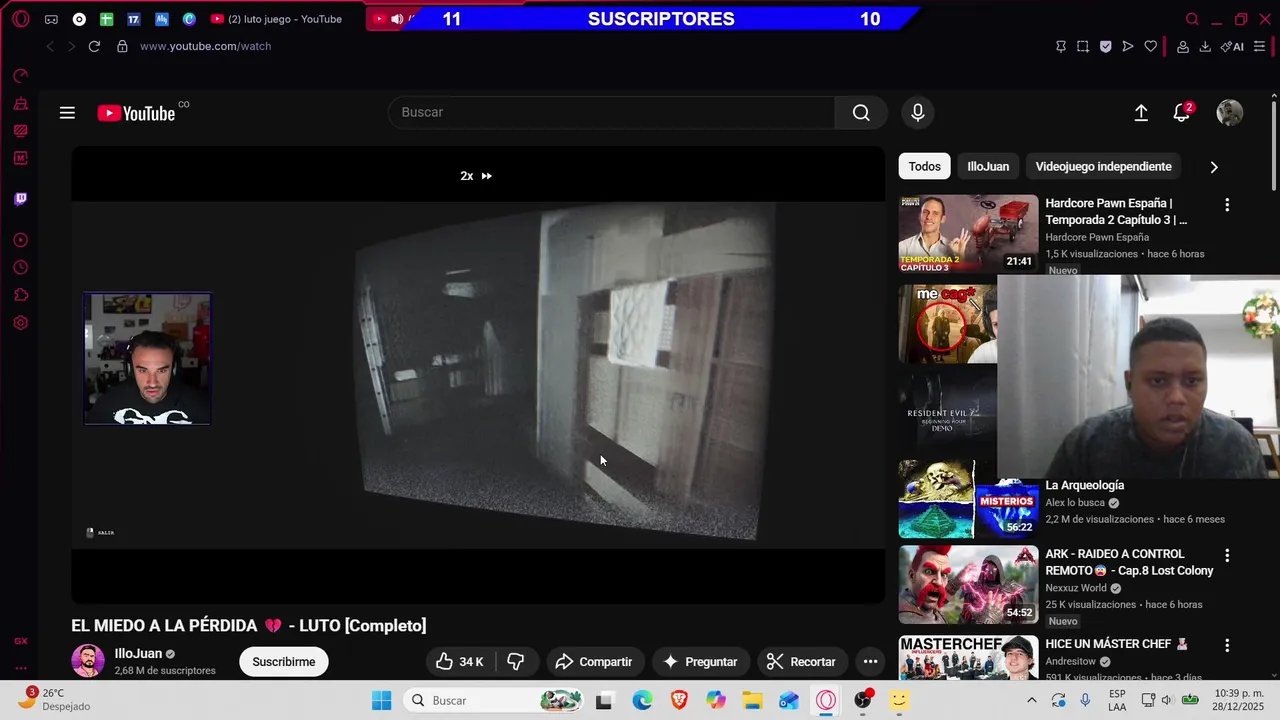This screenshot has width=1280, height=720.
Task: Open GX Corner gamepad icon in tab bar
Action: 51,19
